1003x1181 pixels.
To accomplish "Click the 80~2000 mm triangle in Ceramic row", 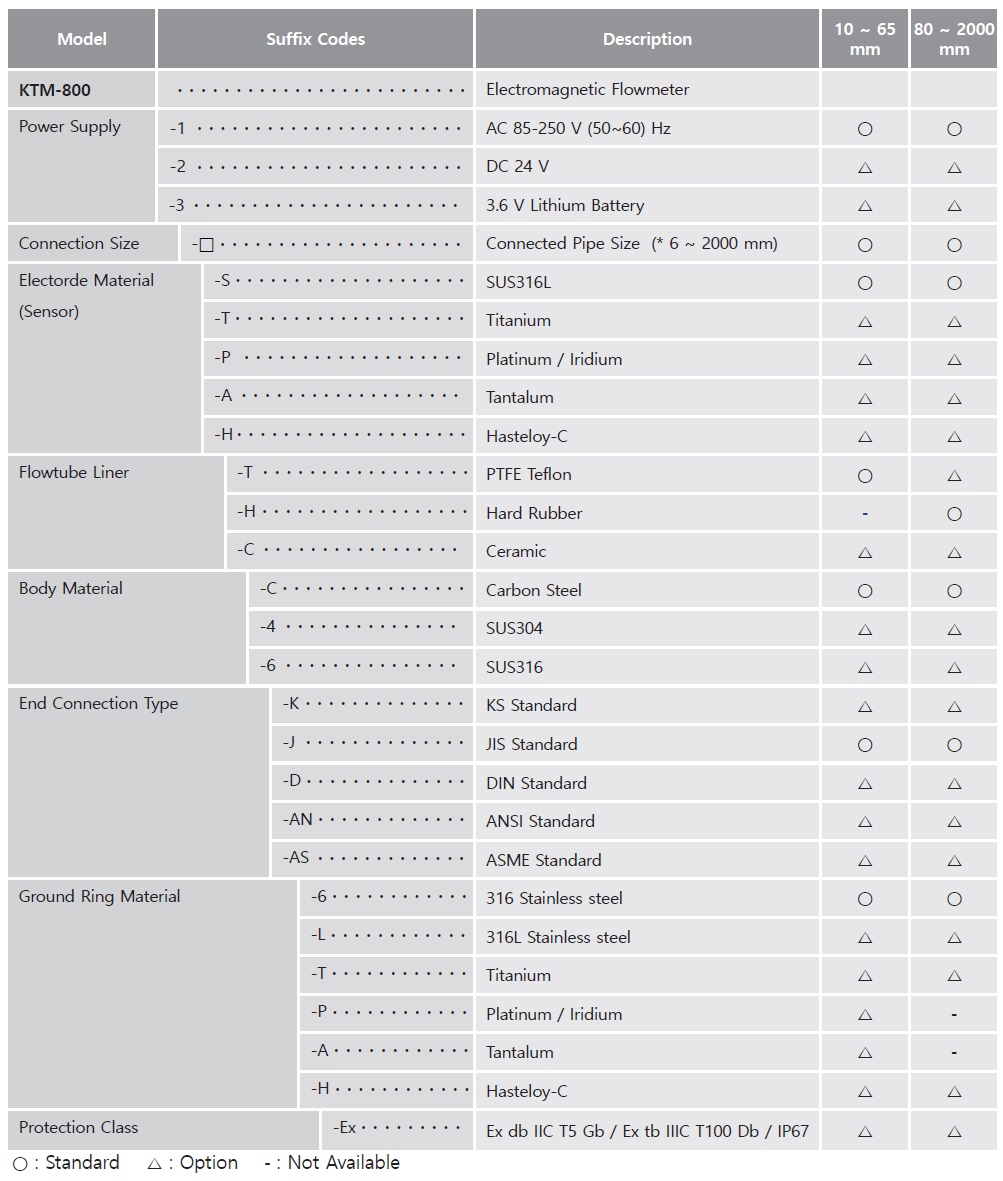I will (954, 553).
